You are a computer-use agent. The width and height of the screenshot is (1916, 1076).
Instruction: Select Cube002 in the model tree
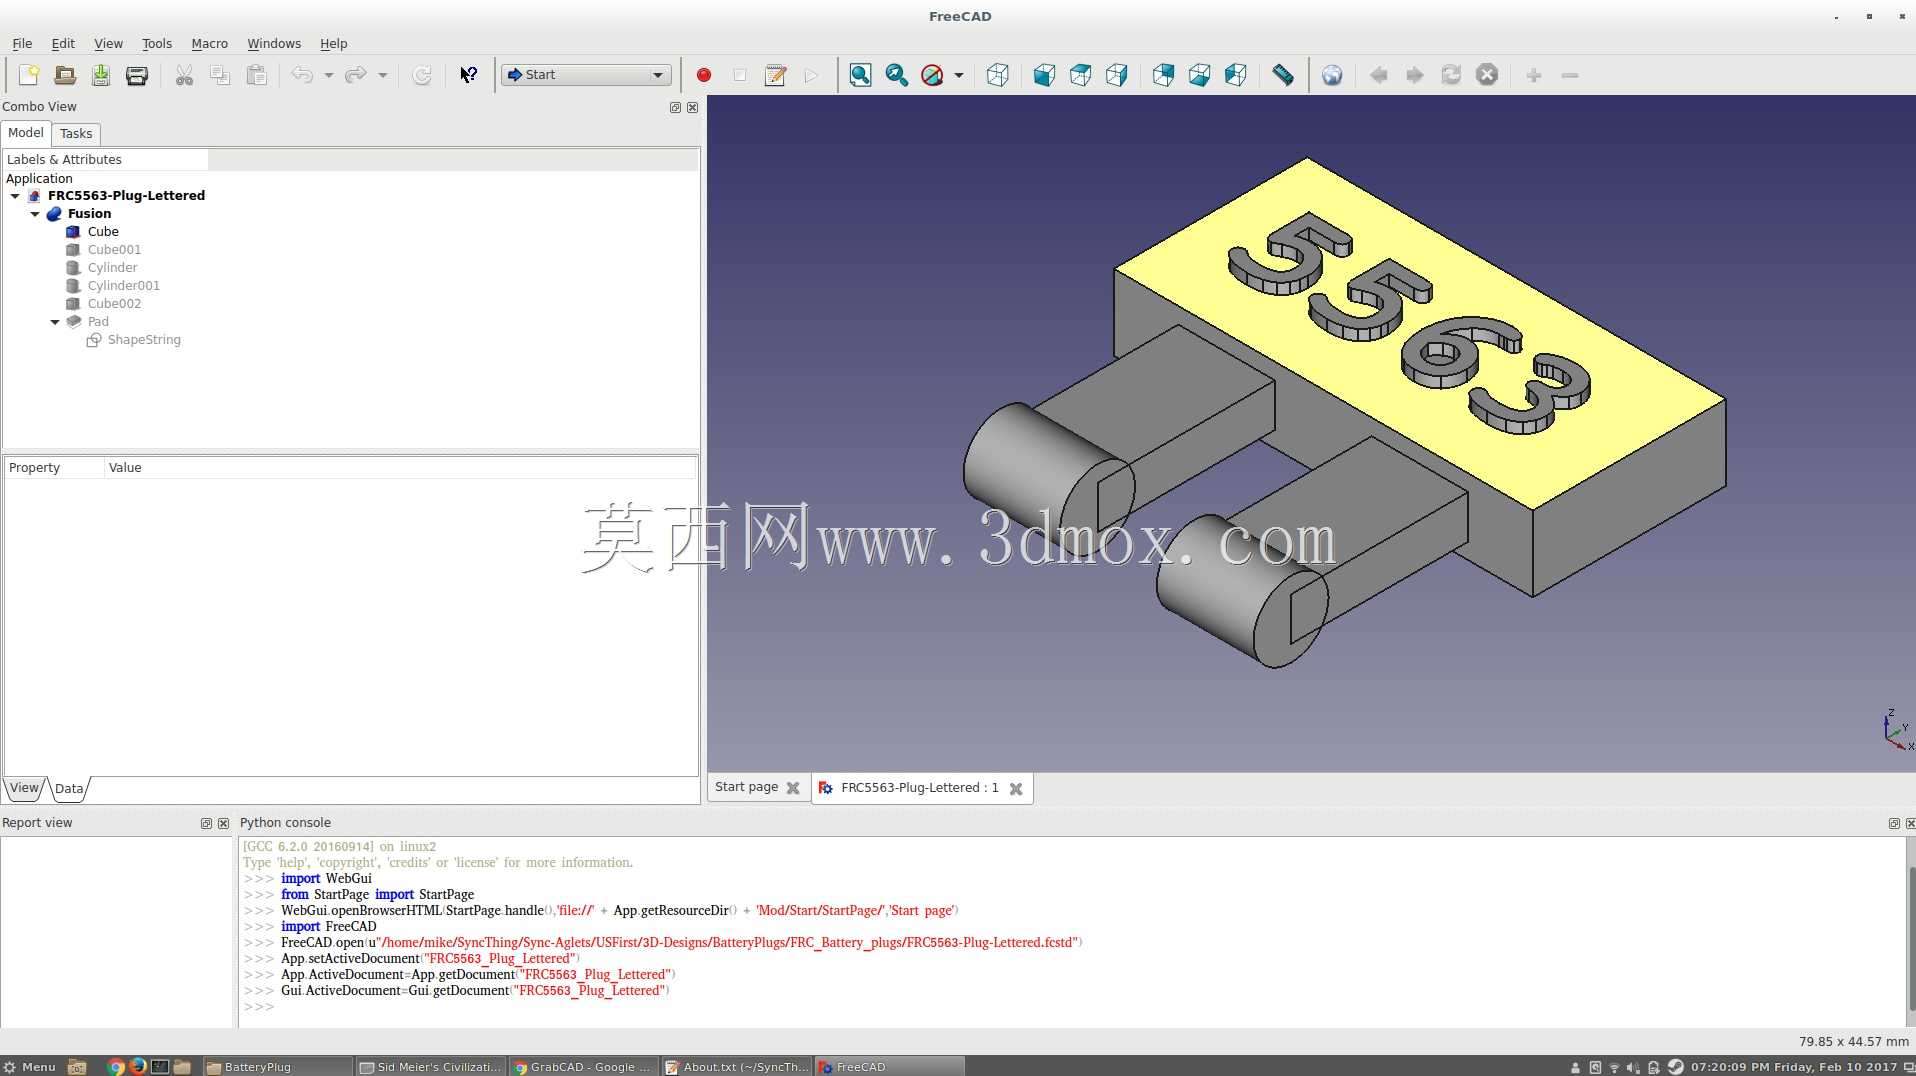114,304
